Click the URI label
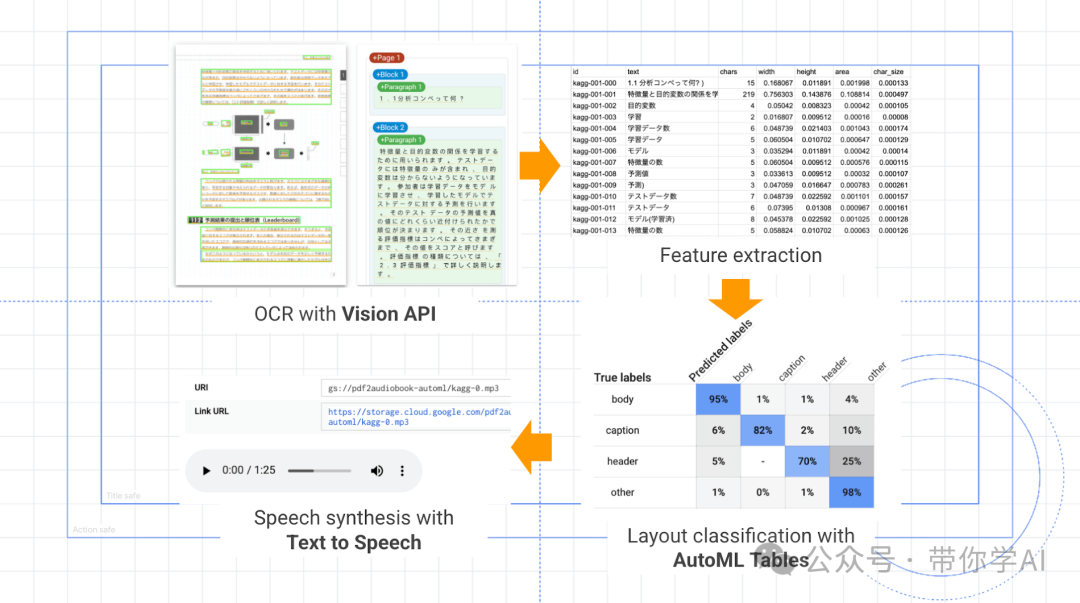 point(201,387)
